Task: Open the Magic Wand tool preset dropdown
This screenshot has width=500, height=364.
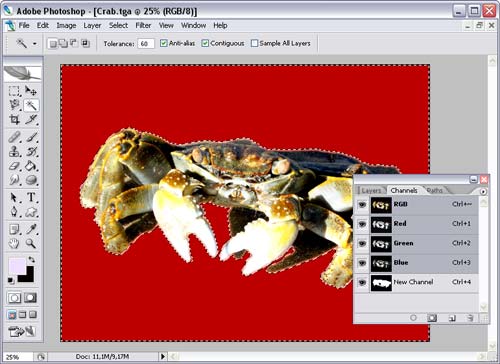Action: 34,44
